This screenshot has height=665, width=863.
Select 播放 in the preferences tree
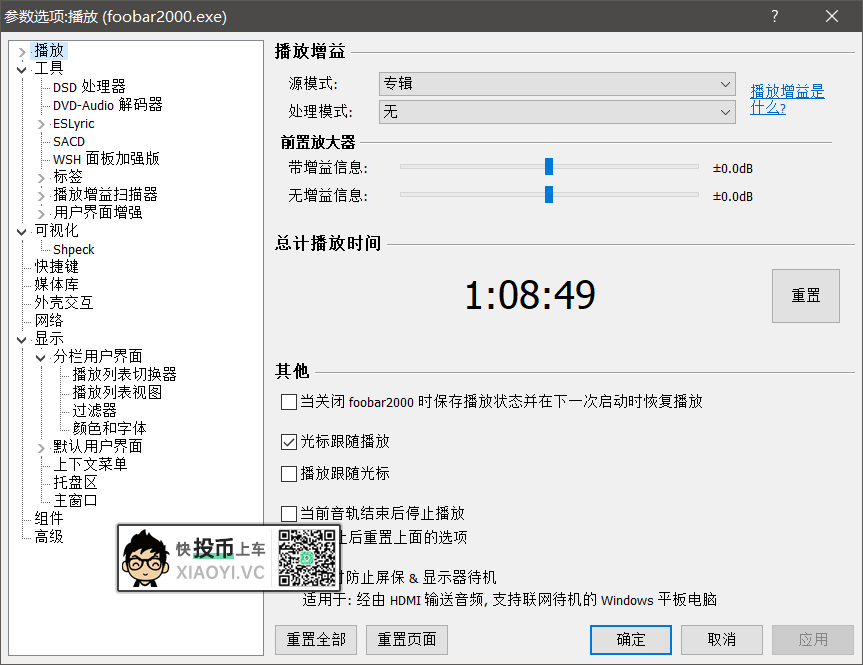[x=49, y=51]
